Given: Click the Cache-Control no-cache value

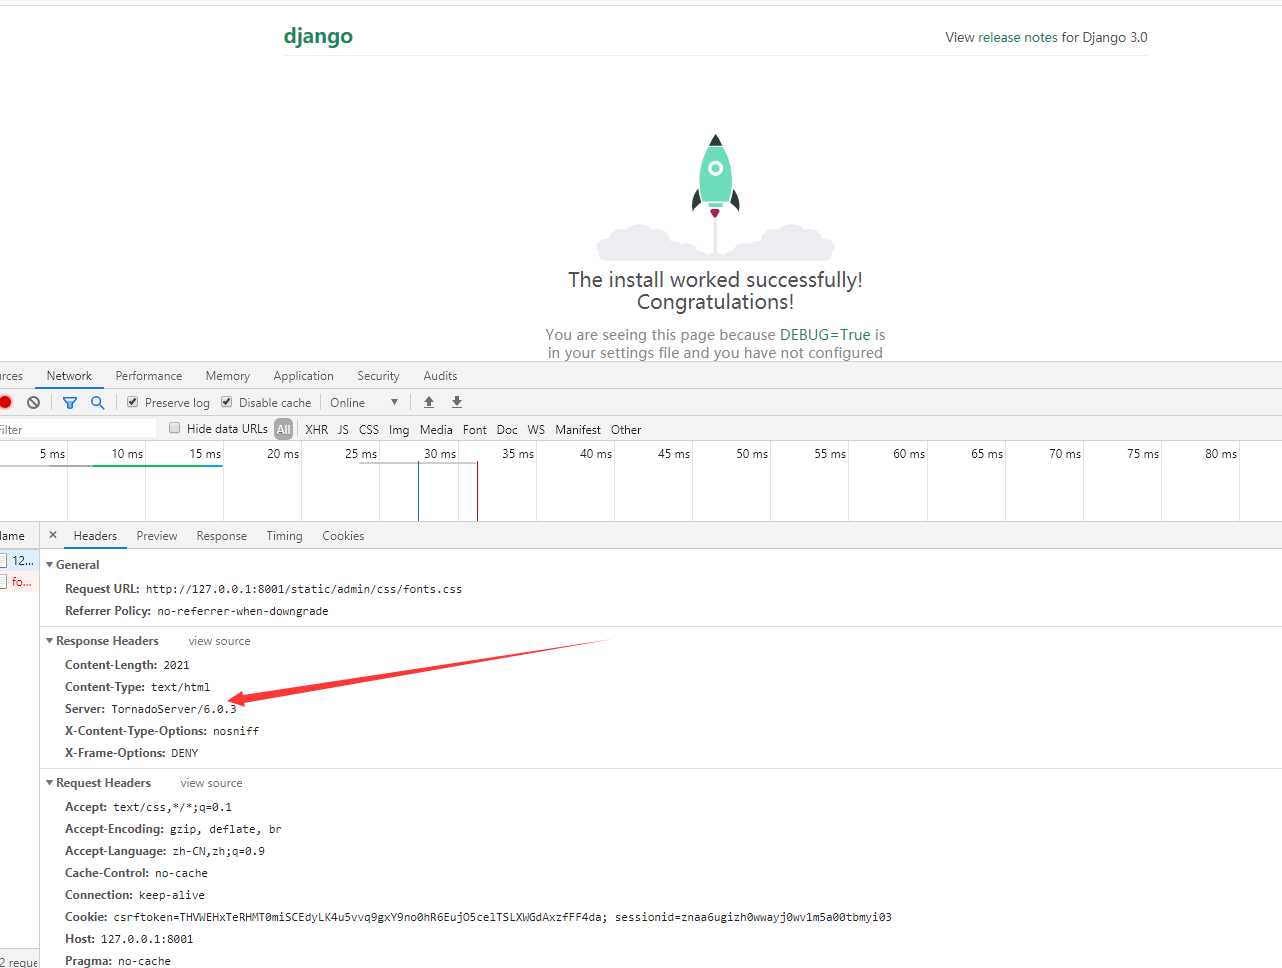Looking at the screenshot, I should tap(181, 873).
